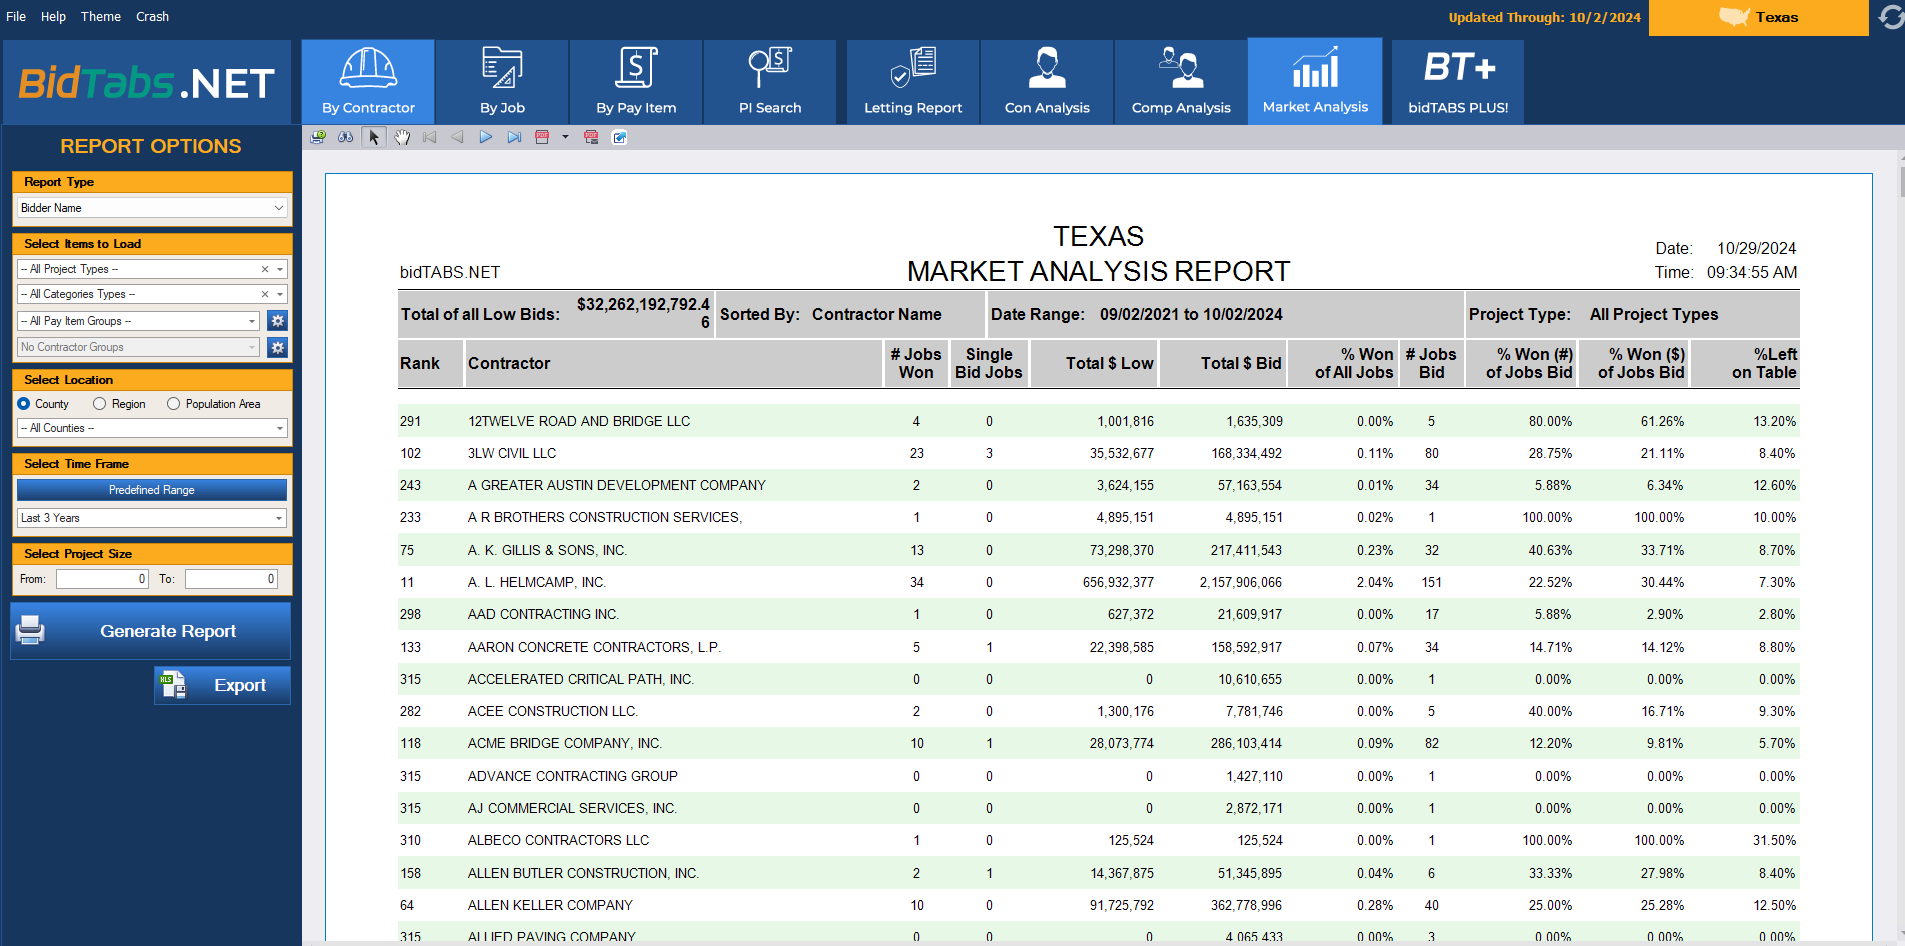Switch to the By Pay Item tab
The width and height of the screenshot is (1905, 946).
[x=636, y=82]
